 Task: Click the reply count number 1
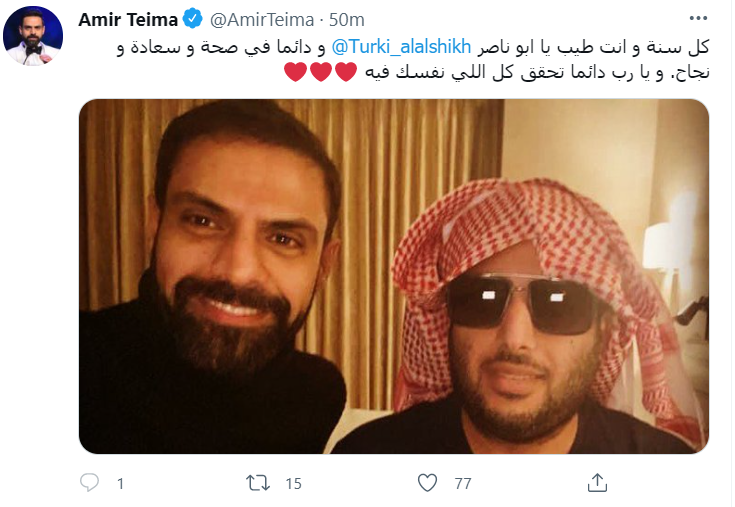pos(121,484)
